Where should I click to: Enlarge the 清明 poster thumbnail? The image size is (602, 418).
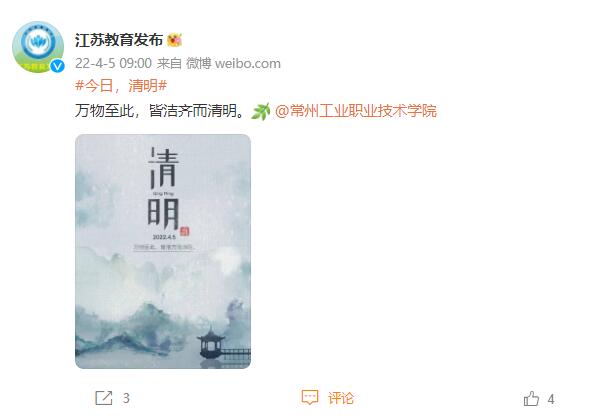click(x=163, y=251)
